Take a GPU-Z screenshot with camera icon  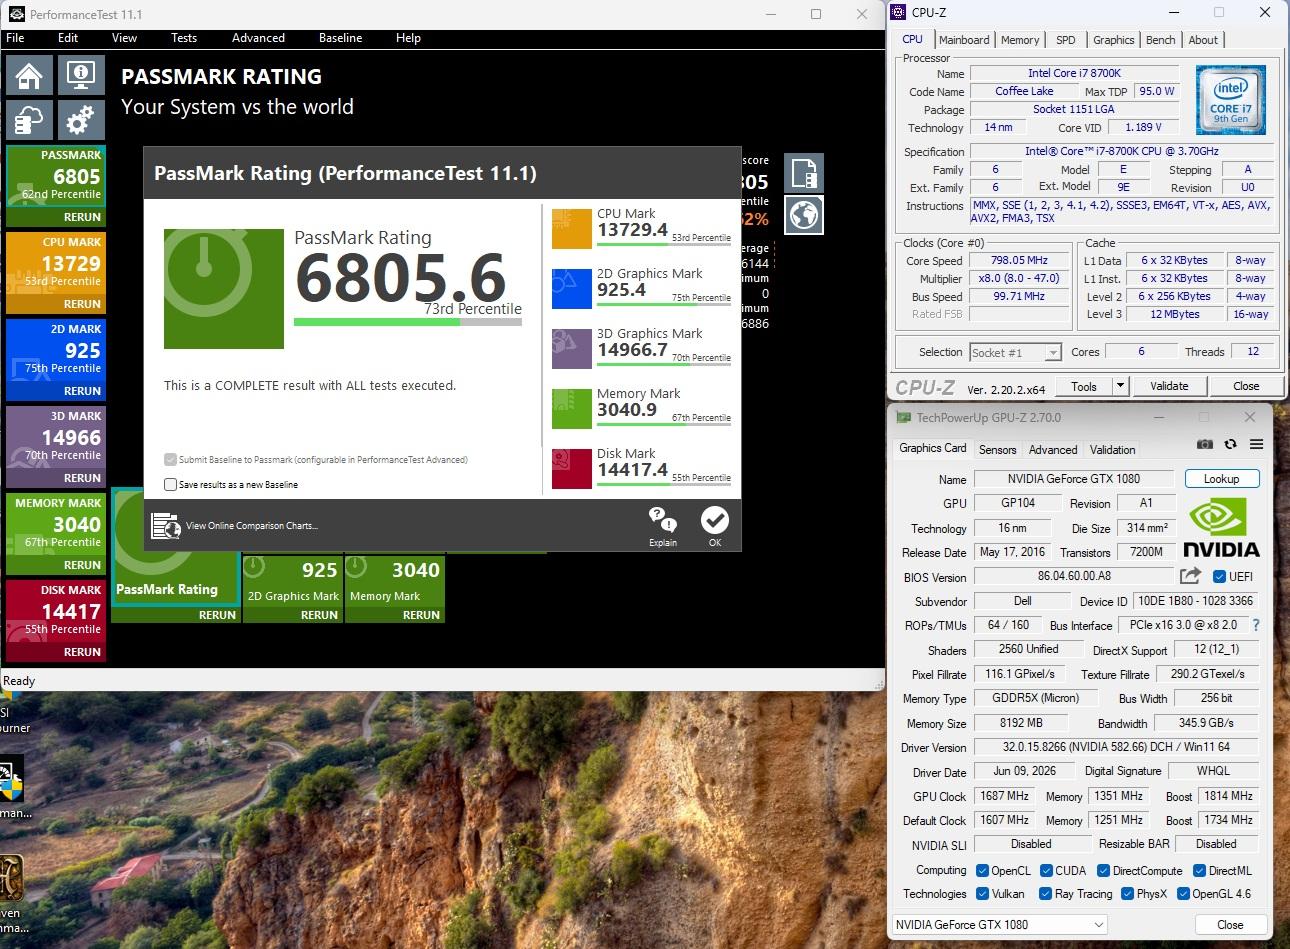[1205, 444]
